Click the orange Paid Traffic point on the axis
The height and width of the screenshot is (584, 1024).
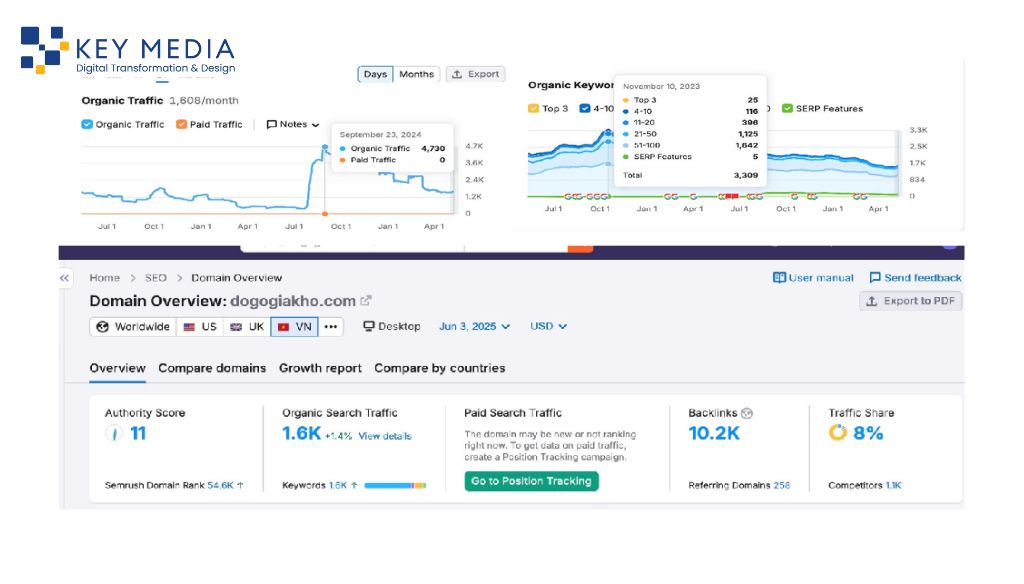325,214
